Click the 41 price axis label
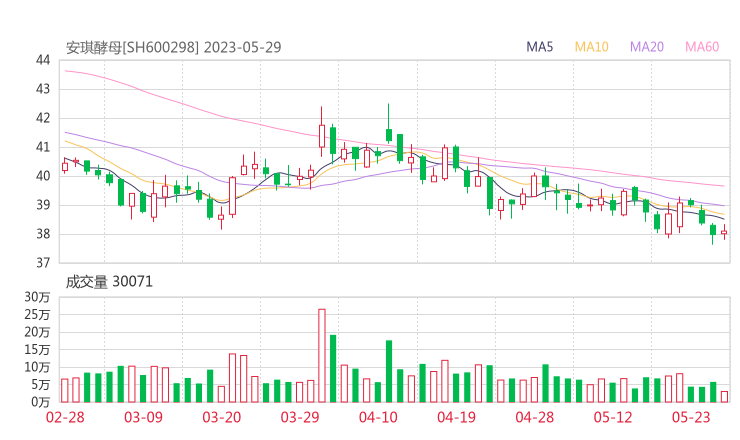This screenshot has width=740, height=440. [x=43, y=147]
